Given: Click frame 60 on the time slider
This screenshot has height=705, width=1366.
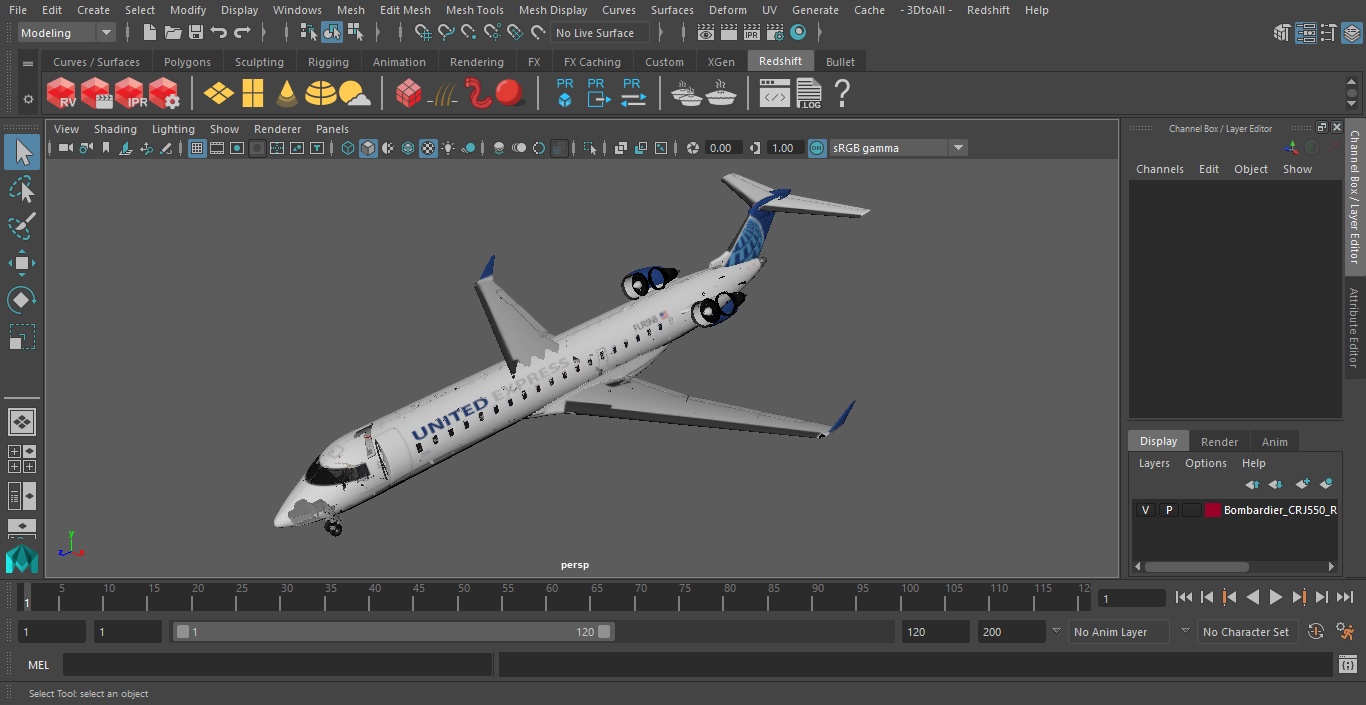Looking at the screenshot, I should coord(552,596).
